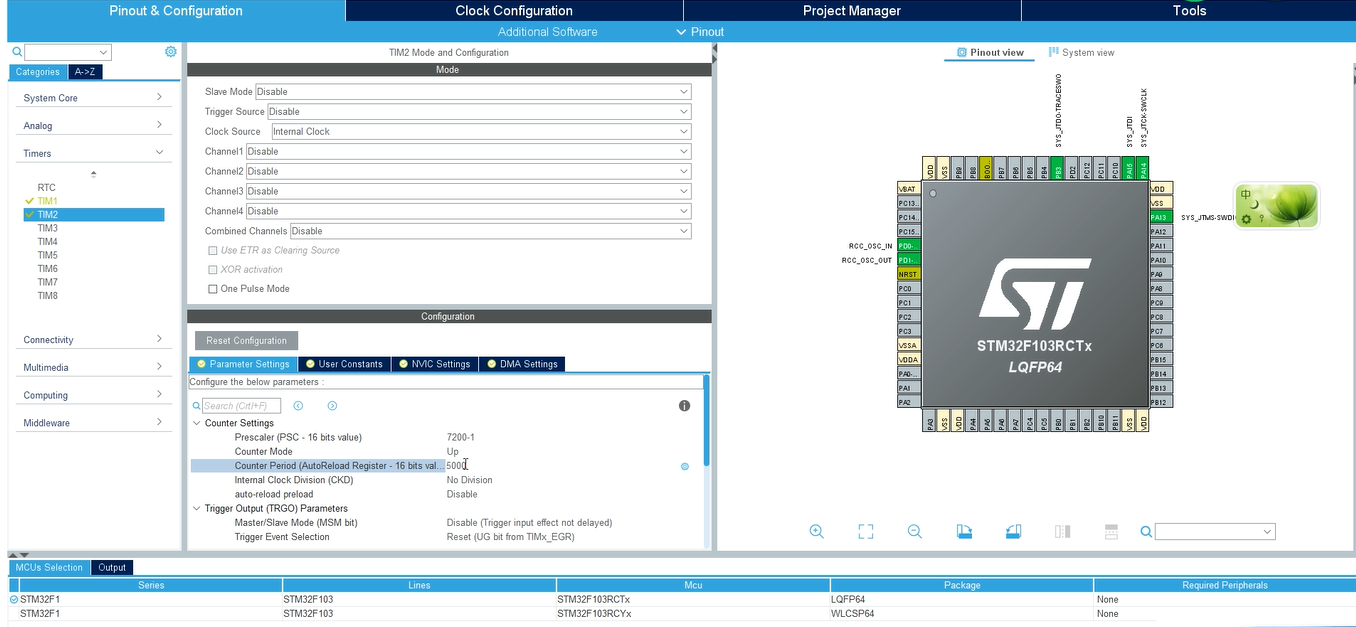The width and height of the screenshot is (1356, 627).
Task: Click the pin search combo box
Action: 1216,532
